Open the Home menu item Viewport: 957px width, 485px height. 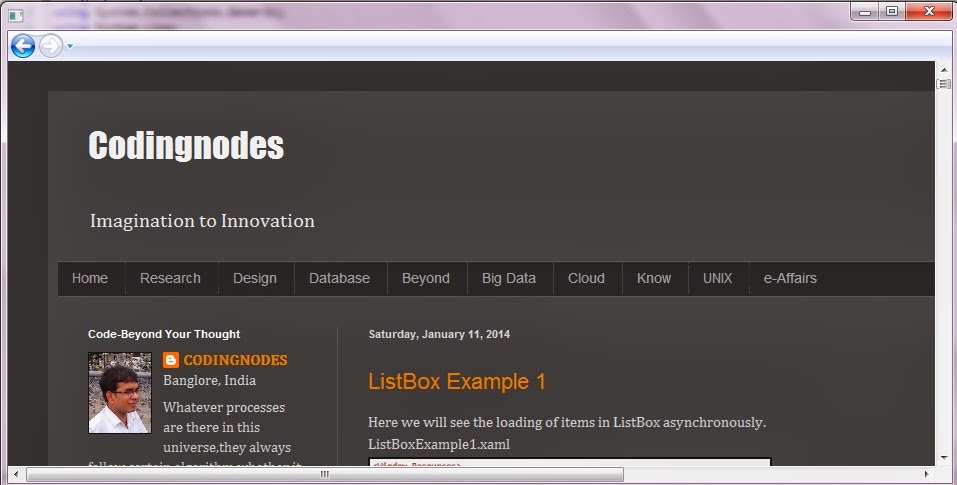point(90,278)
